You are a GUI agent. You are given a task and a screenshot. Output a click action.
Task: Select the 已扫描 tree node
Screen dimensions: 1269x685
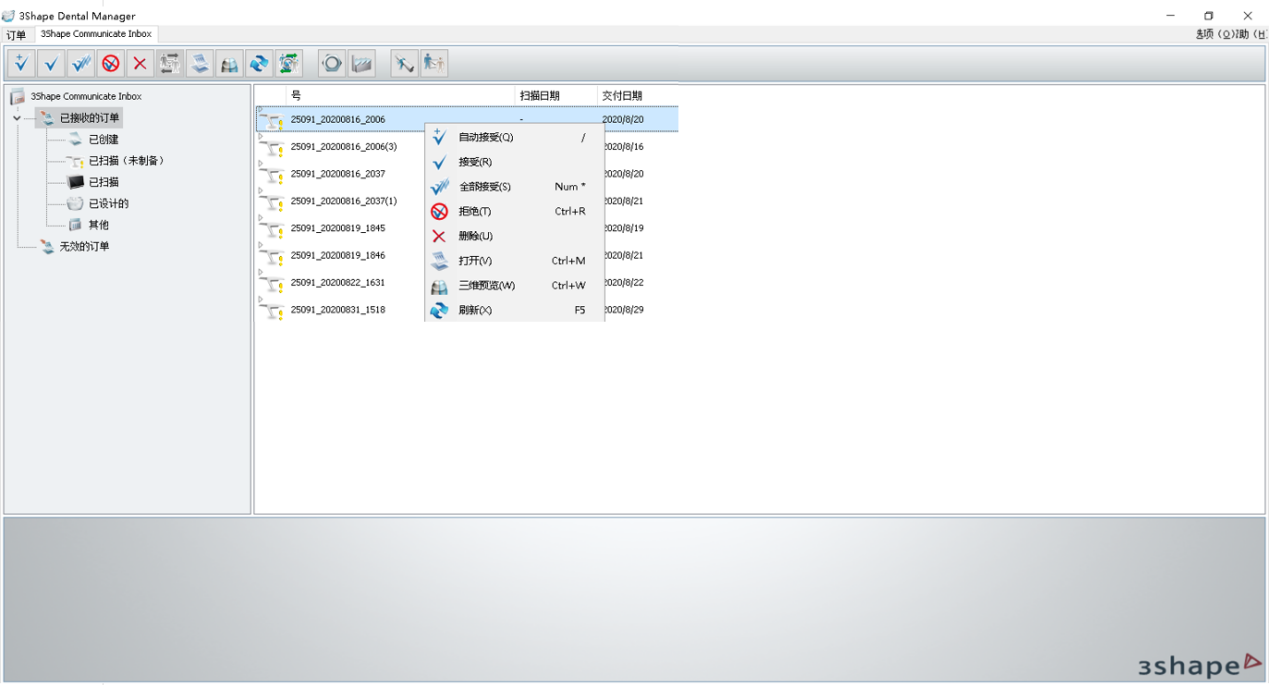point(104,182)
